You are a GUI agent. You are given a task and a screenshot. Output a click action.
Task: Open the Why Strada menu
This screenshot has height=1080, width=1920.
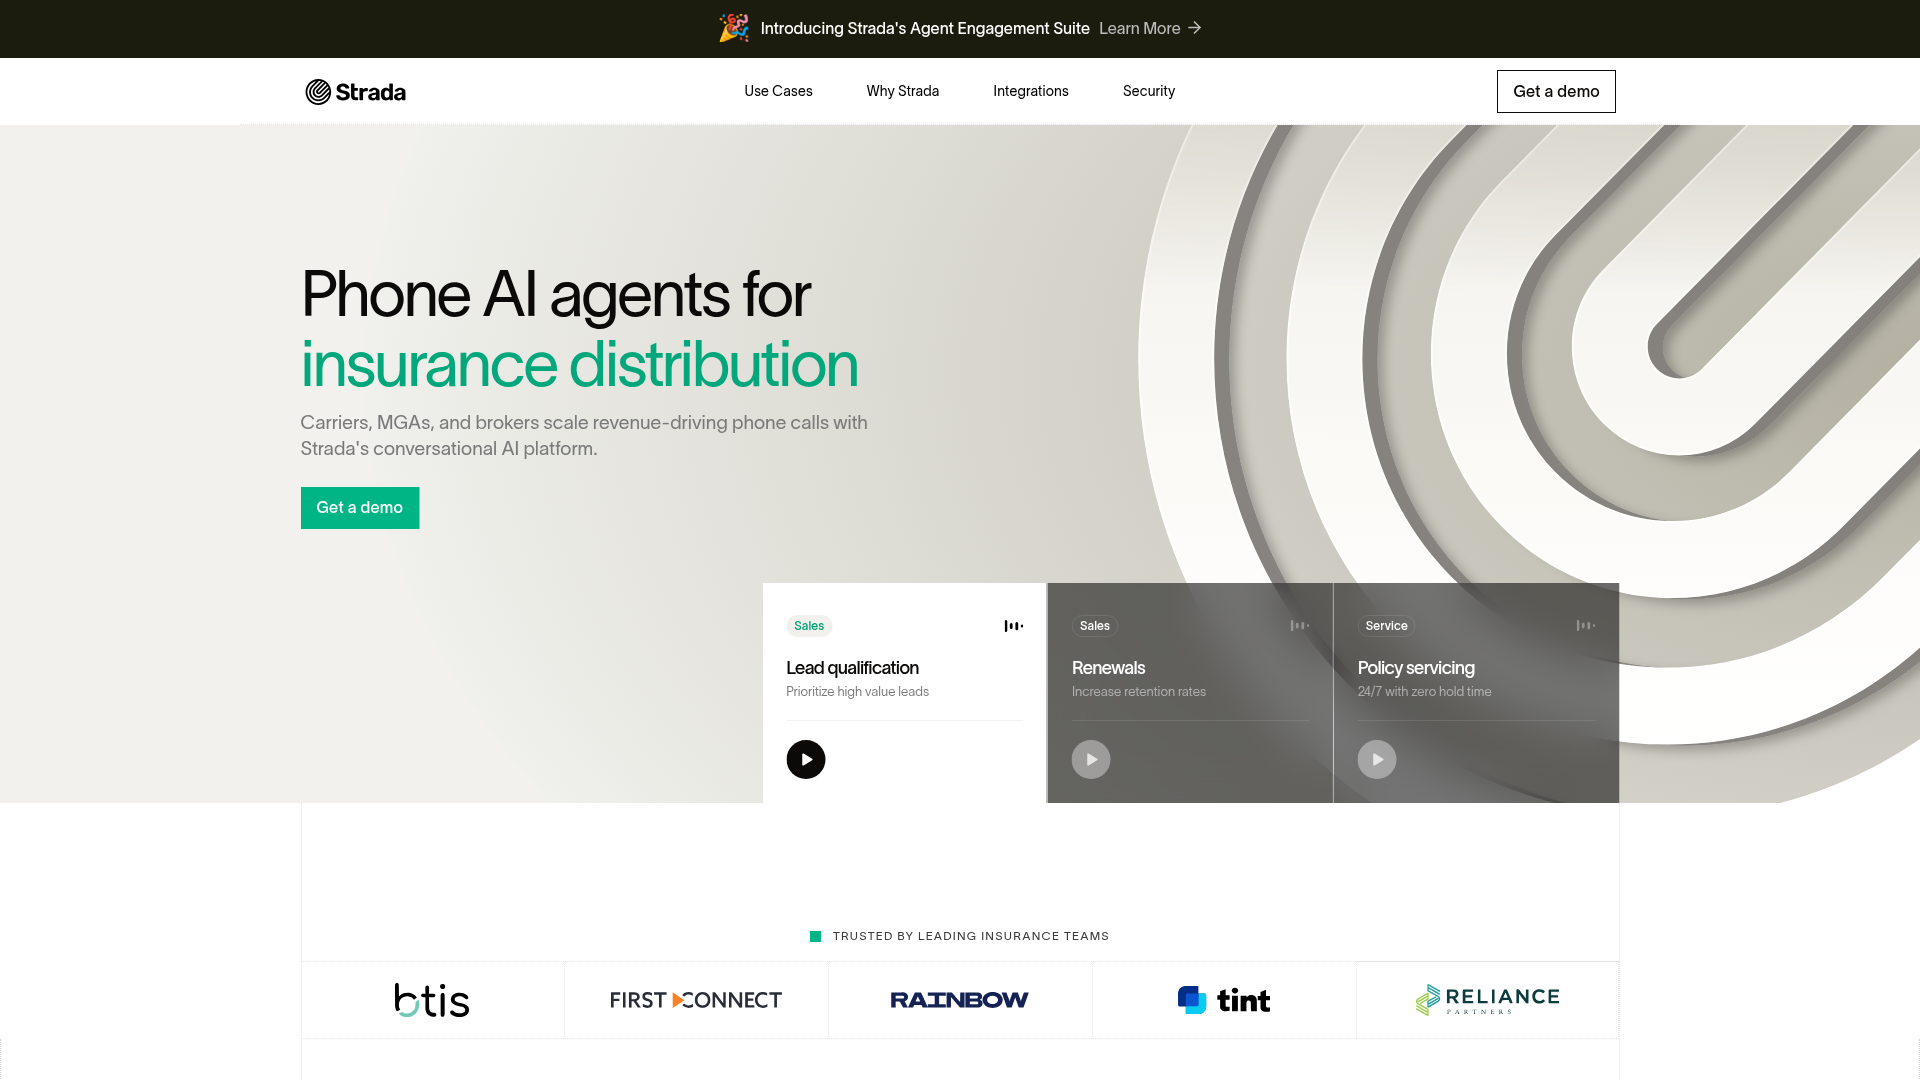point(902,91)
